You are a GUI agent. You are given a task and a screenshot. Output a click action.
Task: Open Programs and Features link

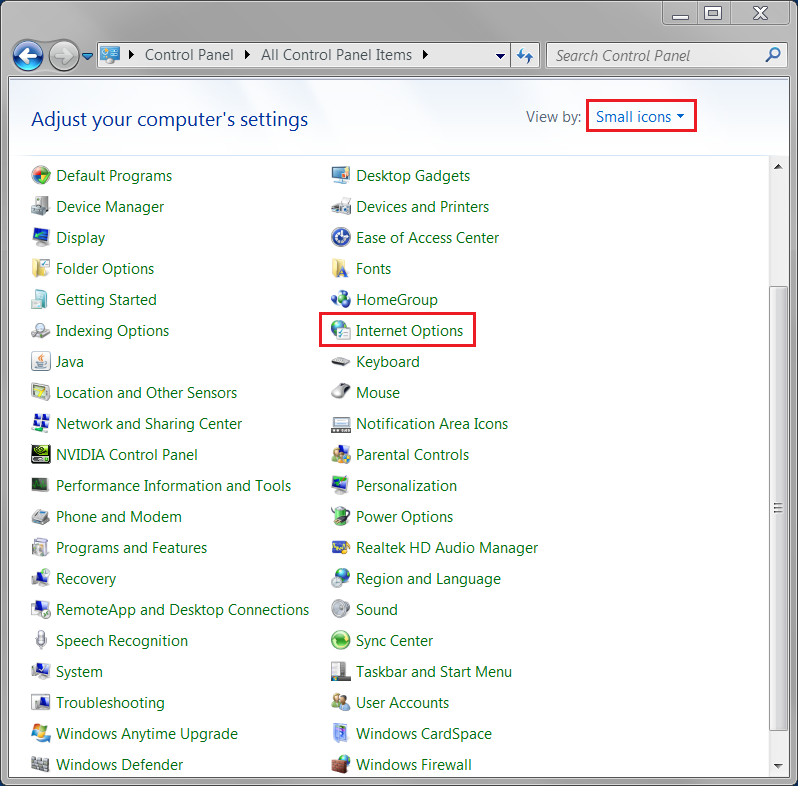coord(131,548)
